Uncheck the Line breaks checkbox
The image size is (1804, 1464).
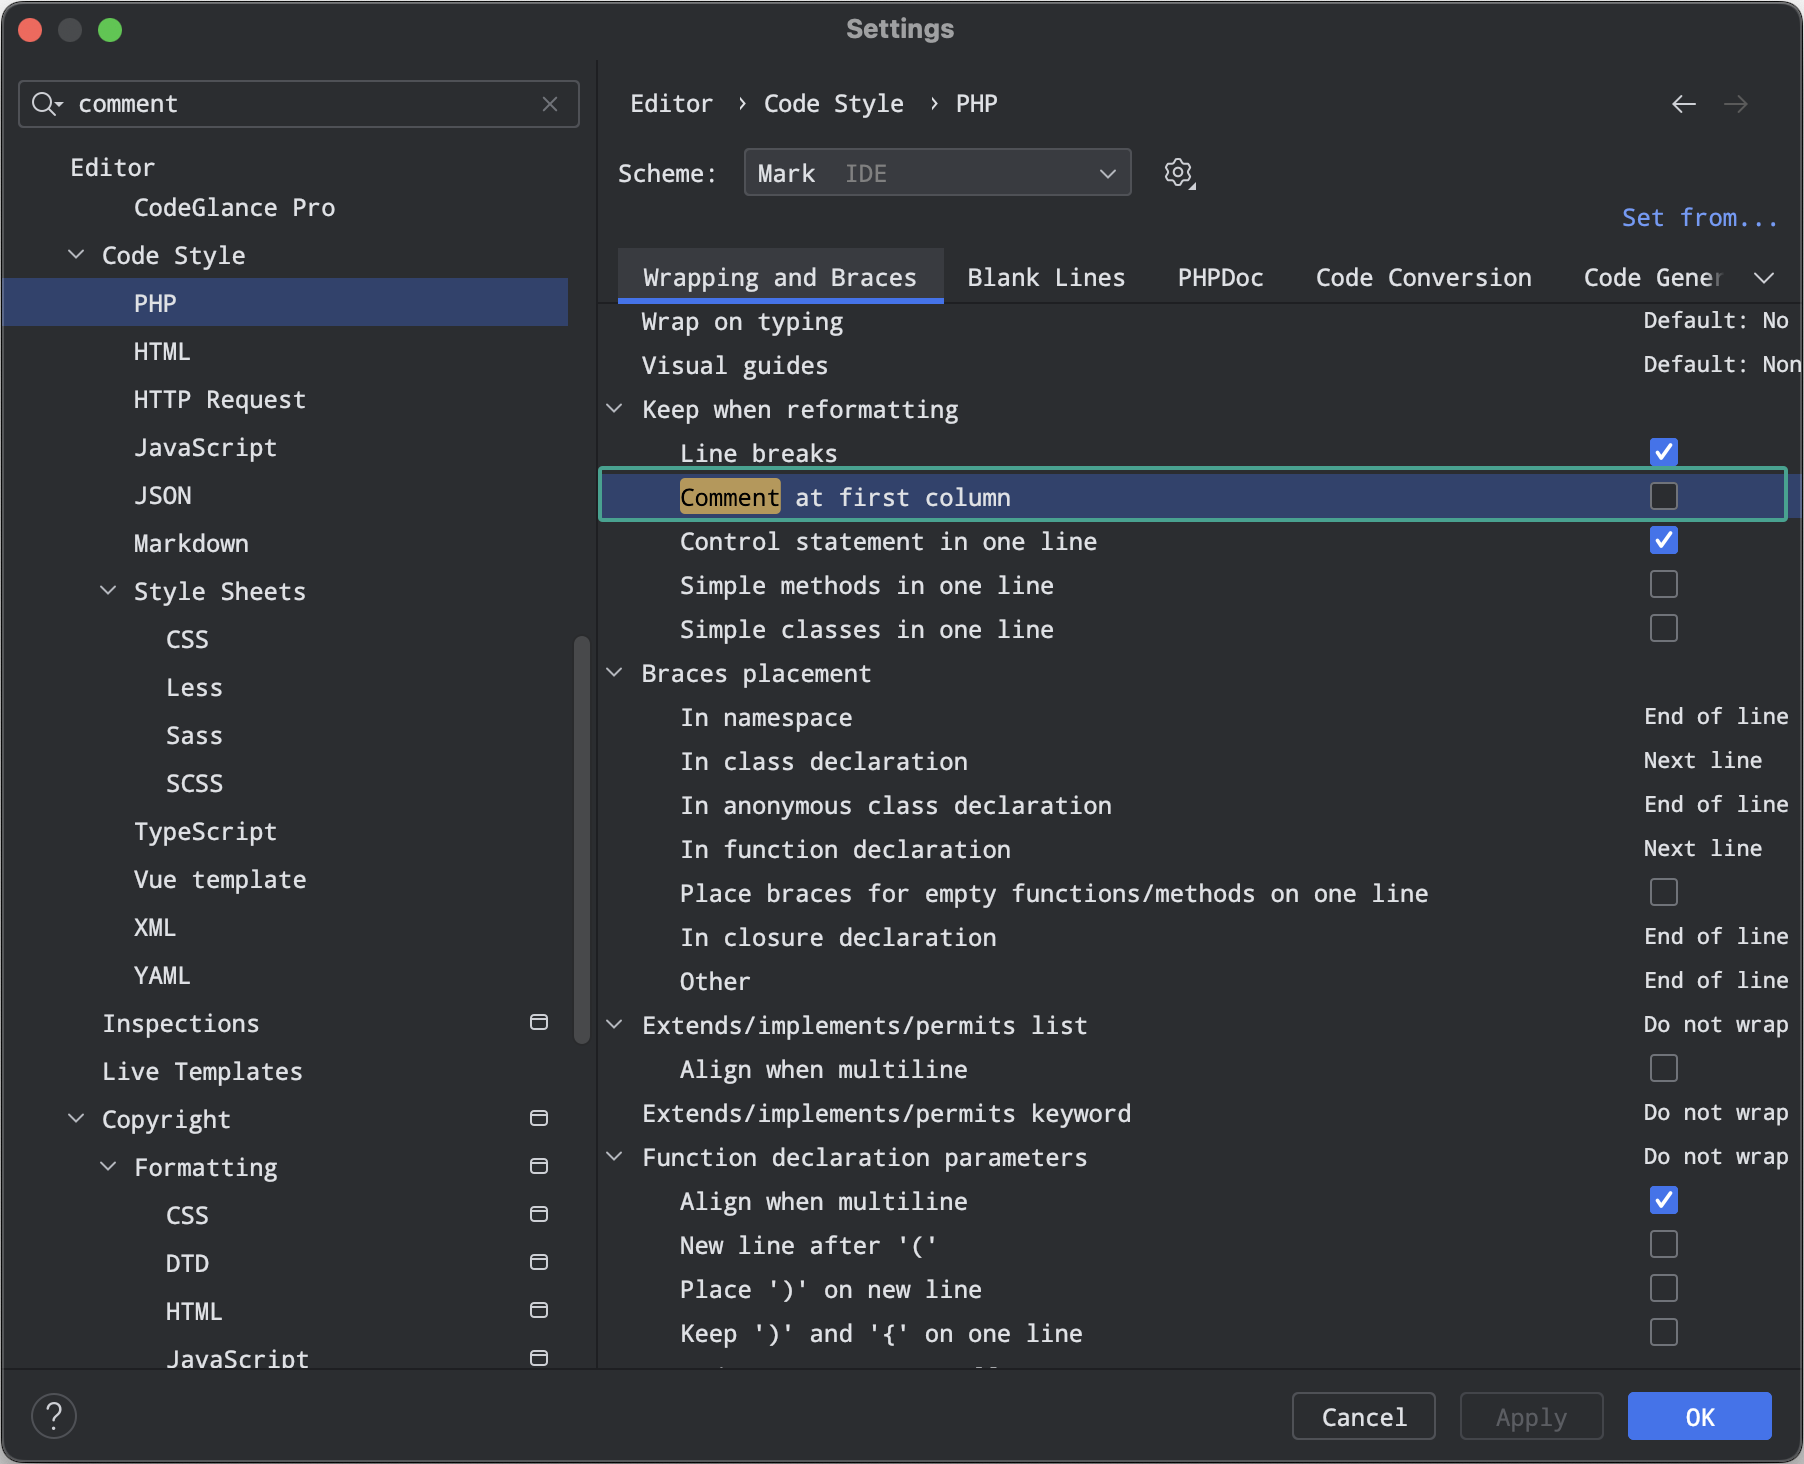(1664, 453)
